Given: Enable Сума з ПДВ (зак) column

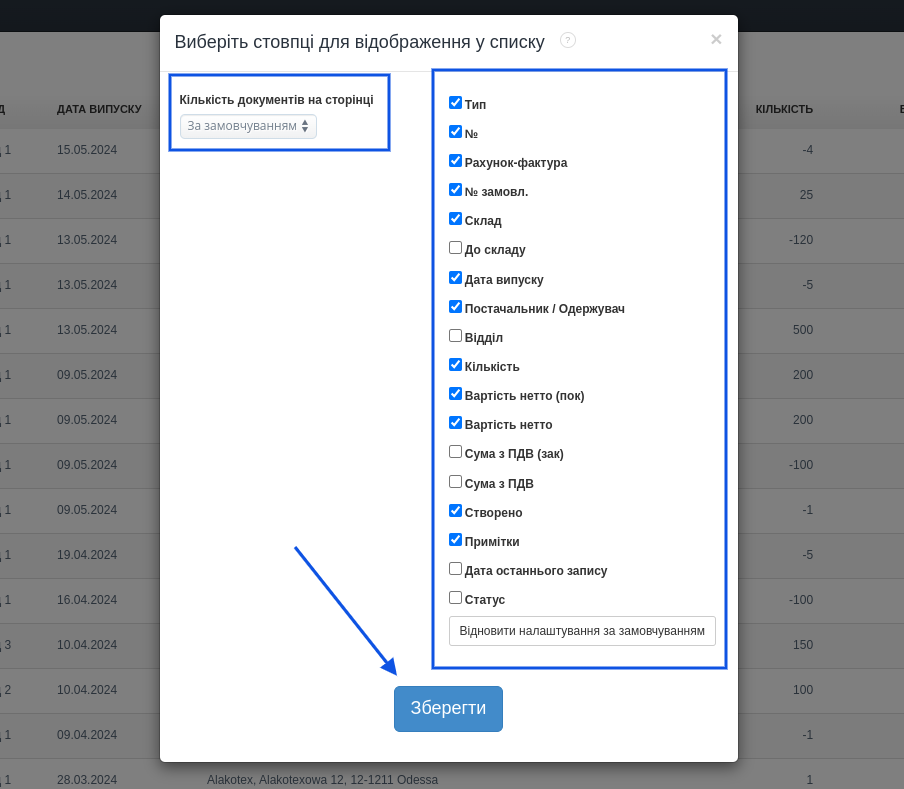Looking at the screenshot, I should 455,452.
